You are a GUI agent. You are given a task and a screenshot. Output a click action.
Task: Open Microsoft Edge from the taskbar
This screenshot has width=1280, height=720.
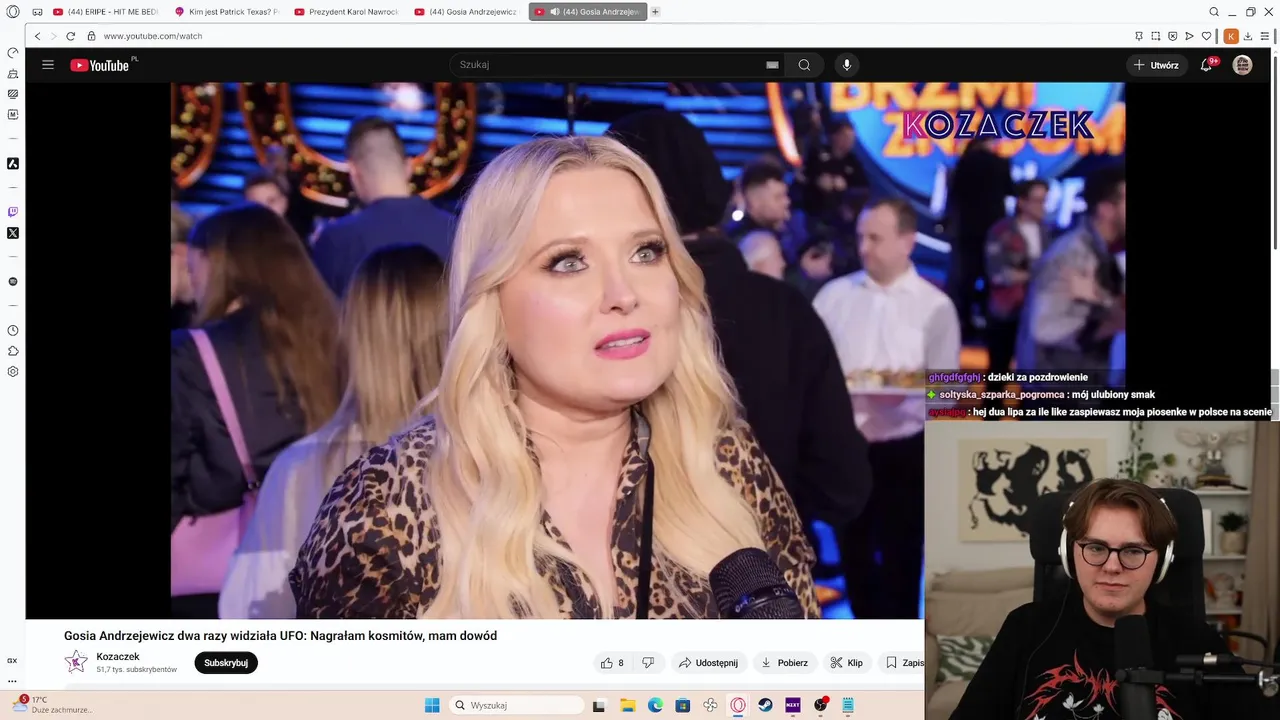tap(655, 705)
